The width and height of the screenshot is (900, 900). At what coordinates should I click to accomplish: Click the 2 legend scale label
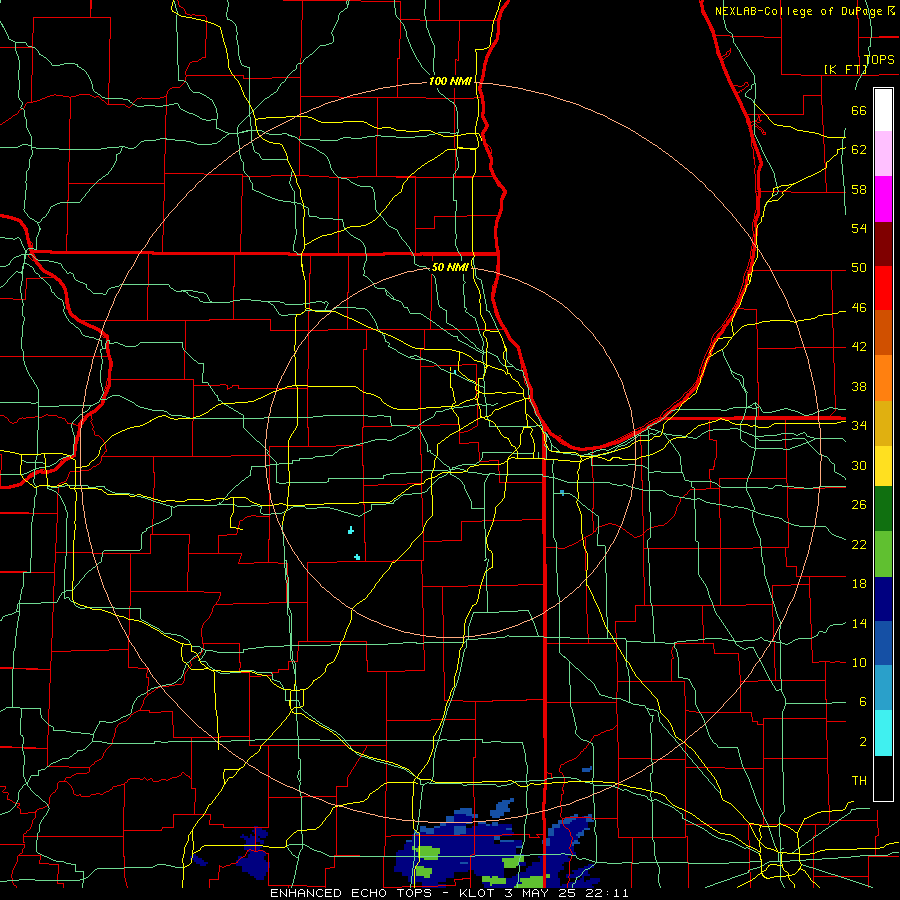pos(862,742)
